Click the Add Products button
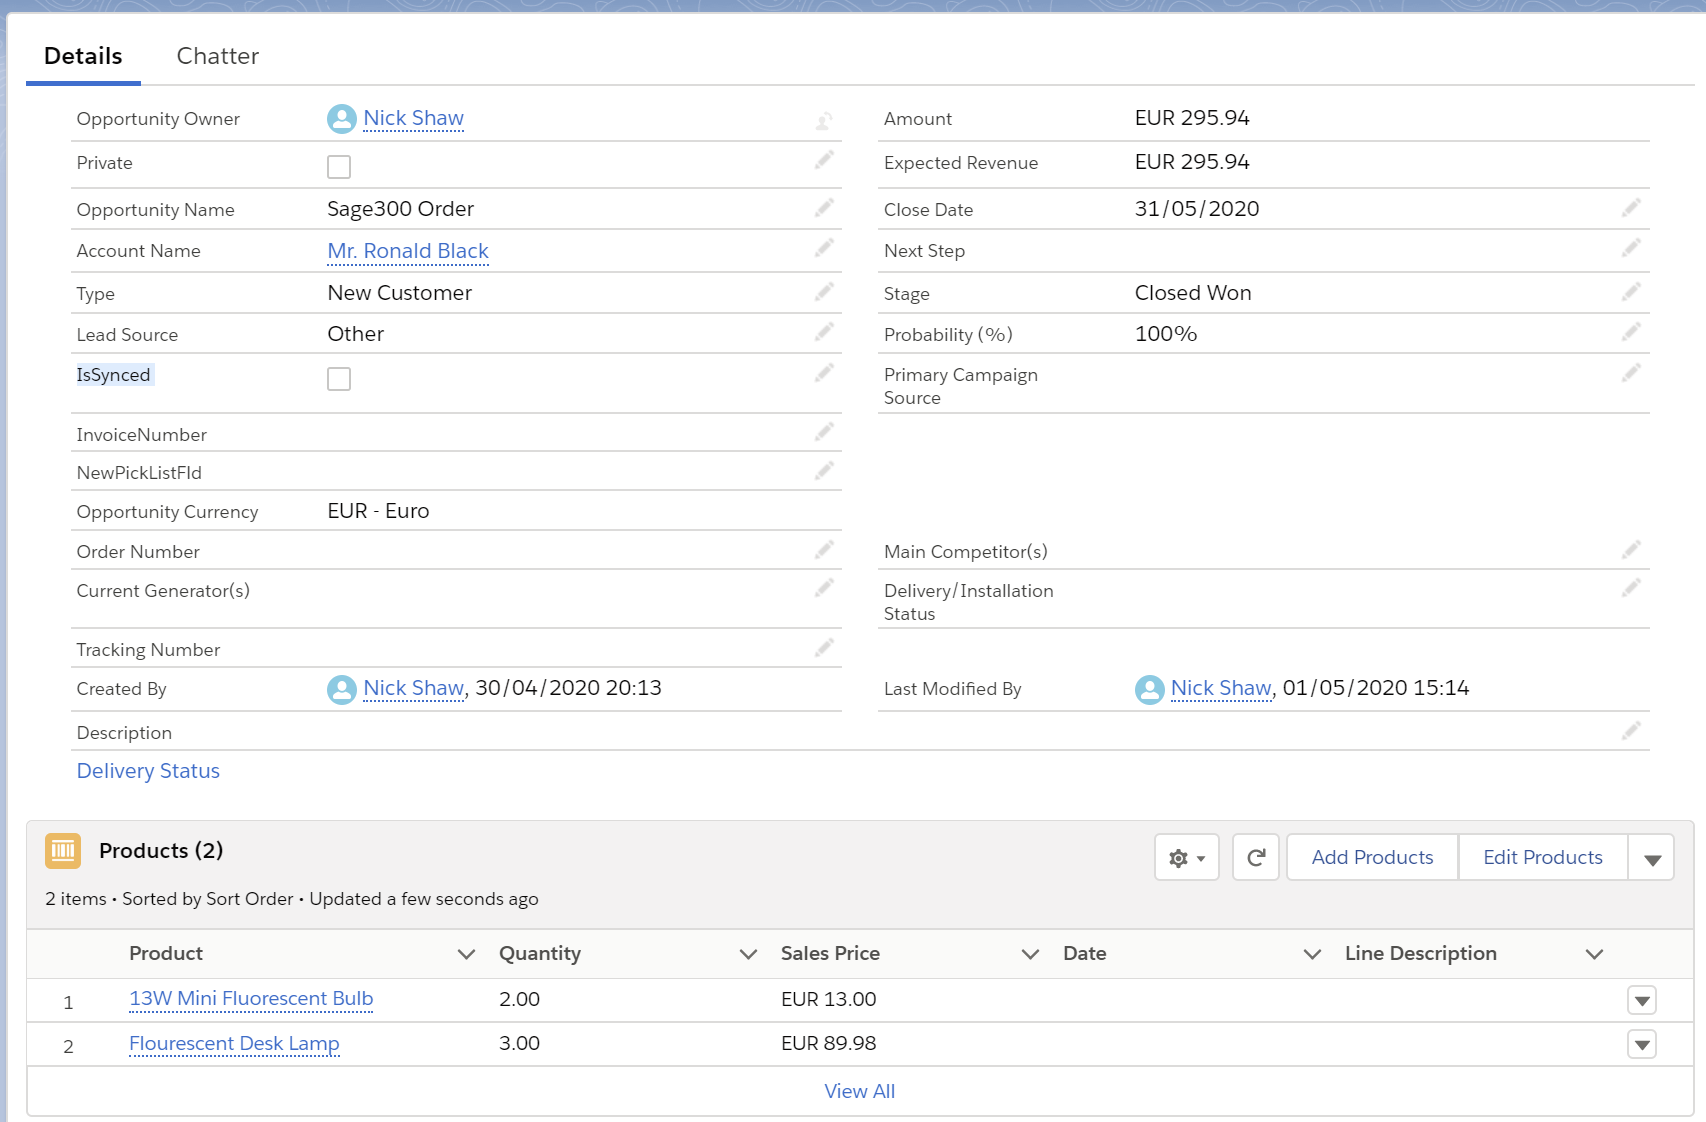This screenshot has width=1706, height=1122. coord(1372,857)
